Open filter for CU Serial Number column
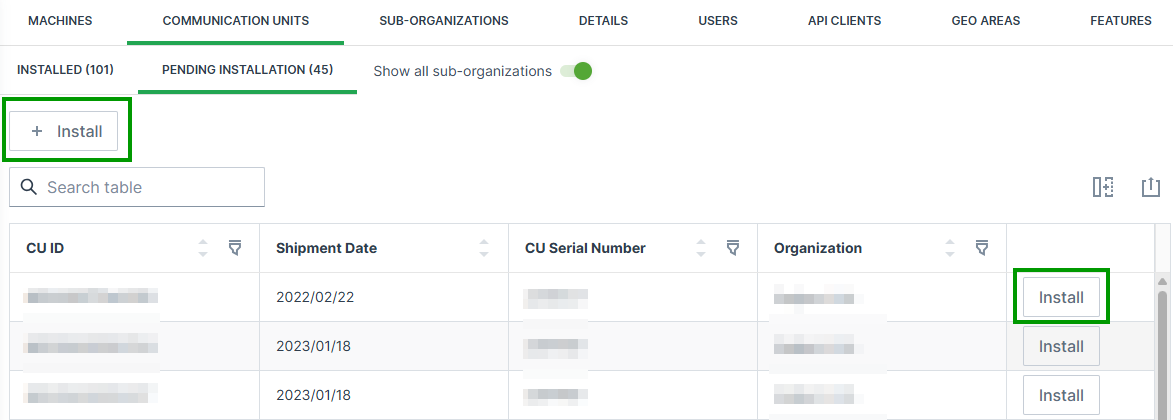Screen dimensions: 1173x420 point(733,248)
